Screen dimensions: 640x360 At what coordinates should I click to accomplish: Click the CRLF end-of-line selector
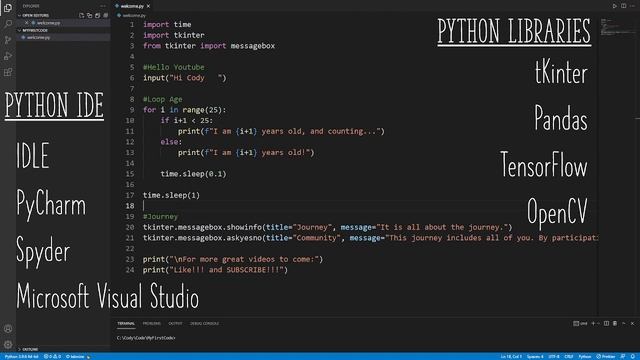[569, 356]
